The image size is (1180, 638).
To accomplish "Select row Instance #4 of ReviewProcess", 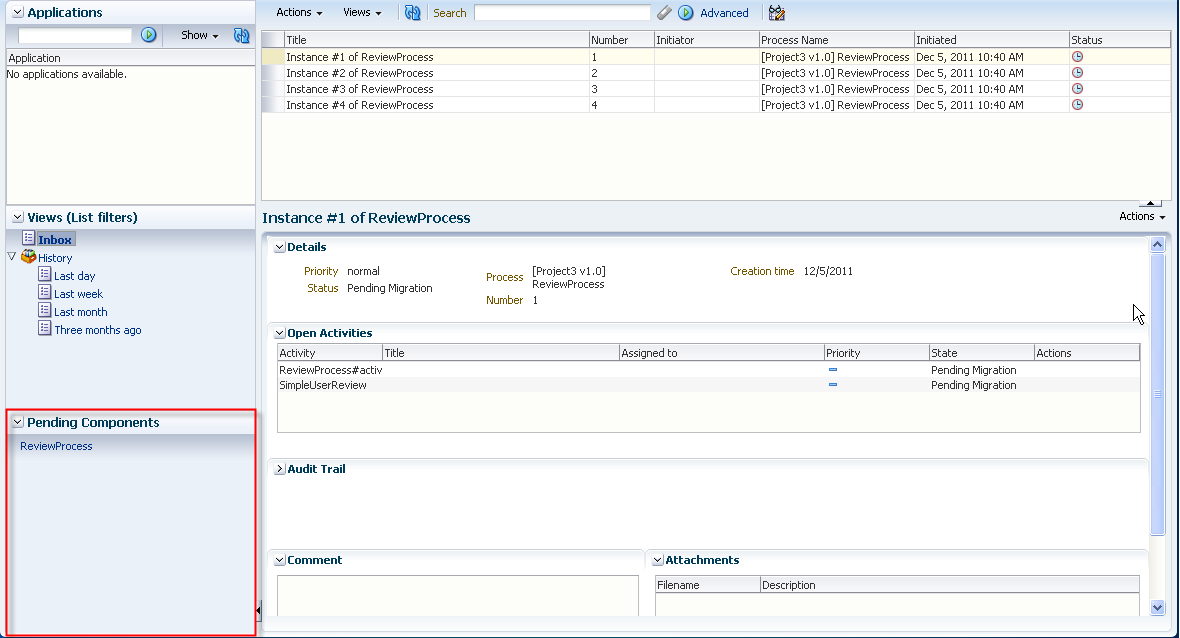I will coord(716,105).
